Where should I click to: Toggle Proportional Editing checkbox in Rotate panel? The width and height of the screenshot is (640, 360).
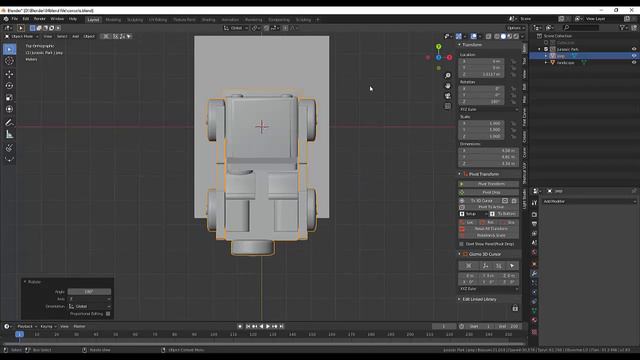point(108,314)
